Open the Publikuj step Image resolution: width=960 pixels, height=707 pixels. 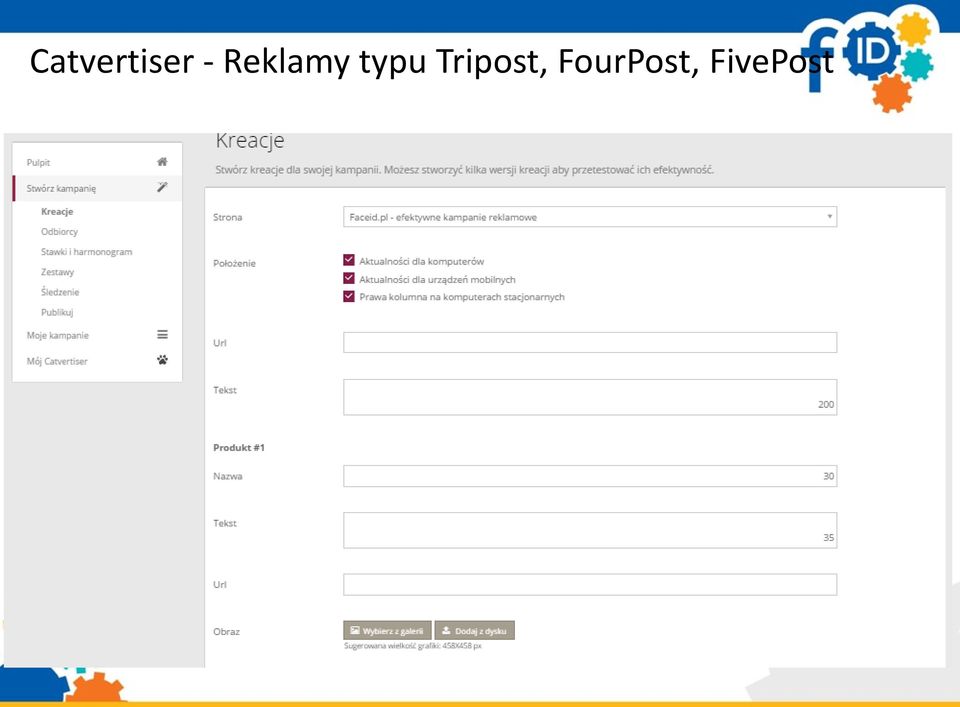(x=57, y=312)
